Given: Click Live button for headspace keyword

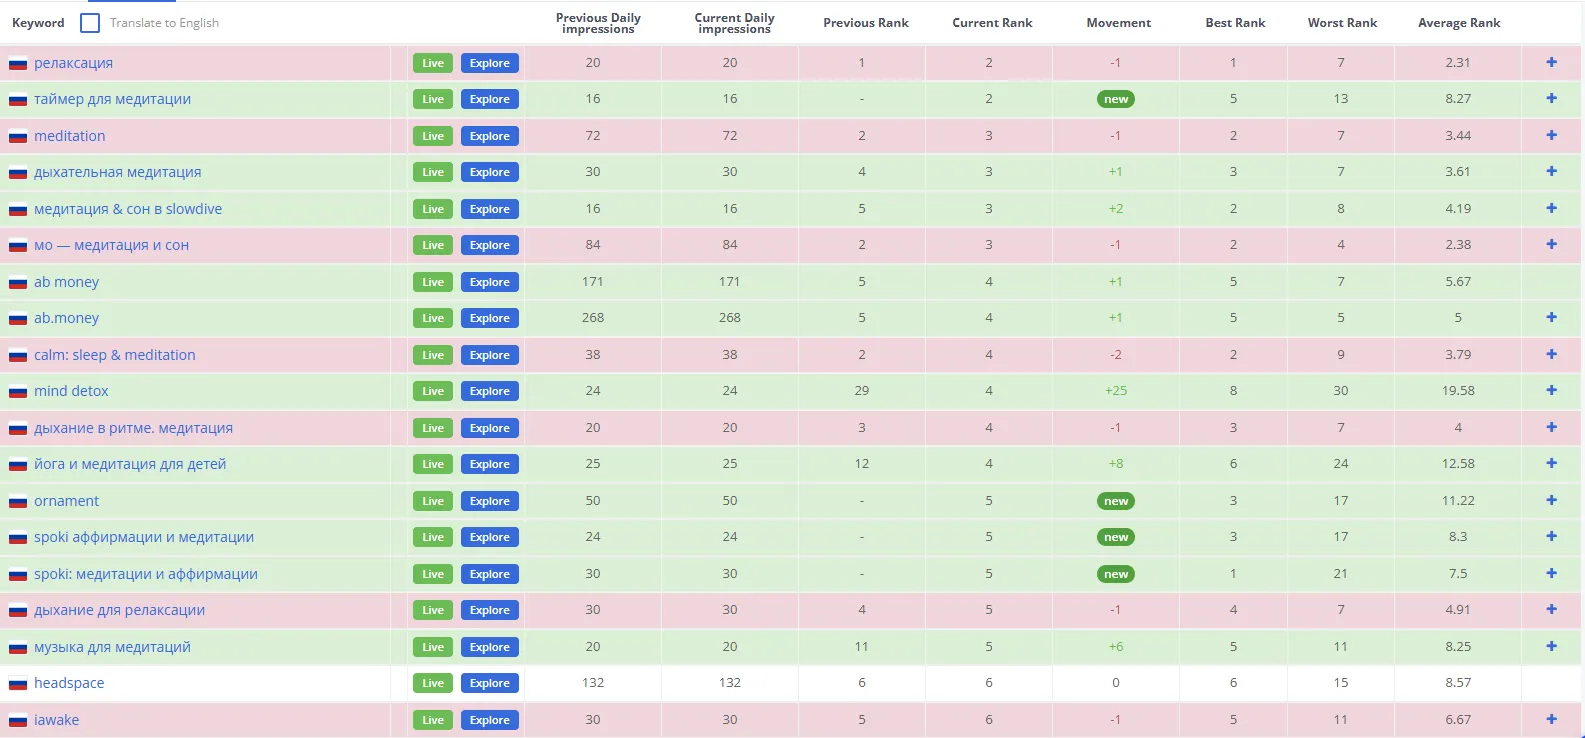Looking at the screenshot, I should [x=433, y=683].
